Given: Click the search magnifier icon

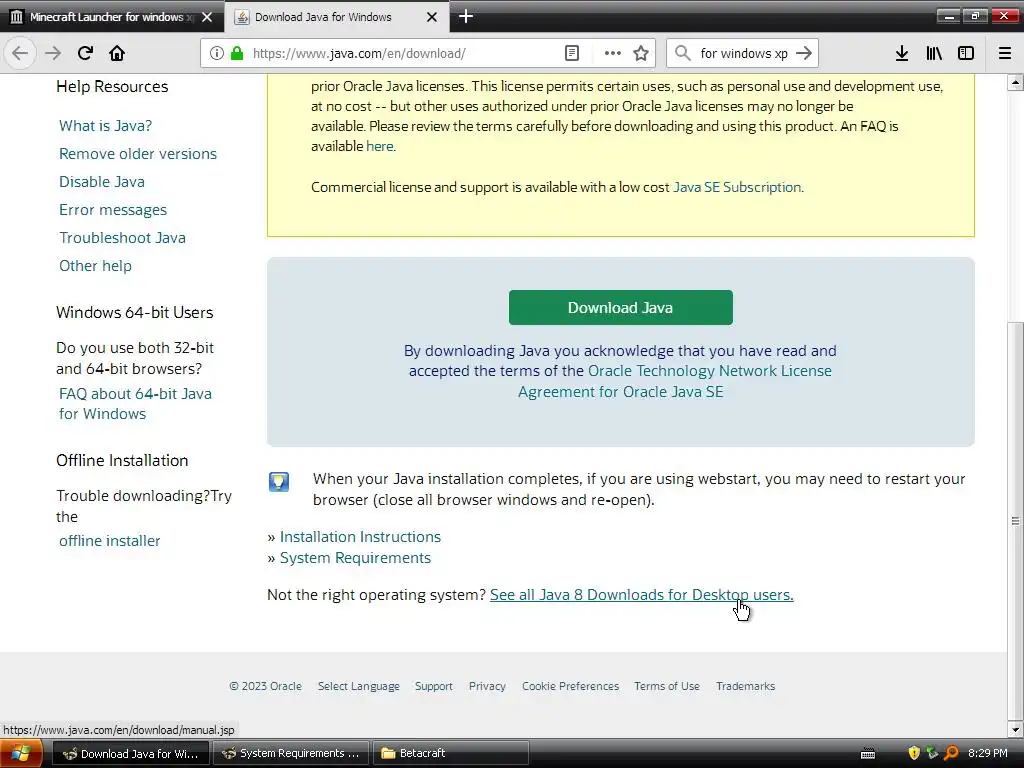Looking at the screenshot, I should click(682, 53).
